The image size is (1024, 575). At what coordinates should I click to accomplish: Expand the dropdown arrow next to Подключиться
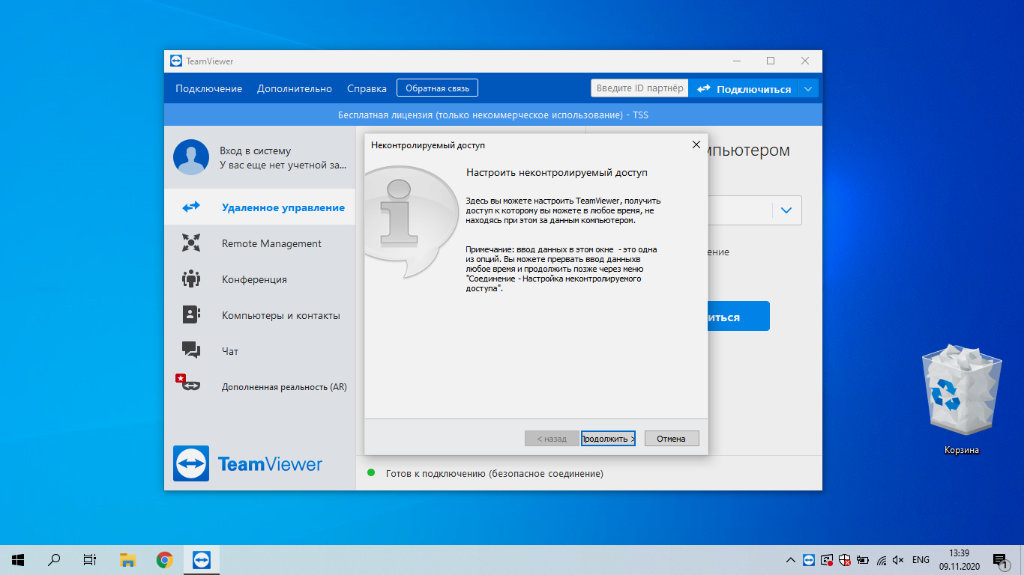click(808, 89)
